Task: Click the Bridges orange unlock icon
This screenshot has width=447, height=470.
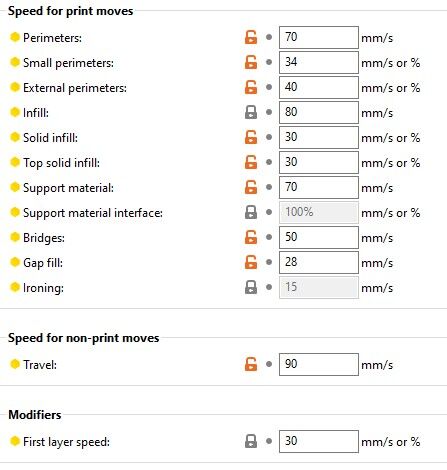Action: [251, 237]
